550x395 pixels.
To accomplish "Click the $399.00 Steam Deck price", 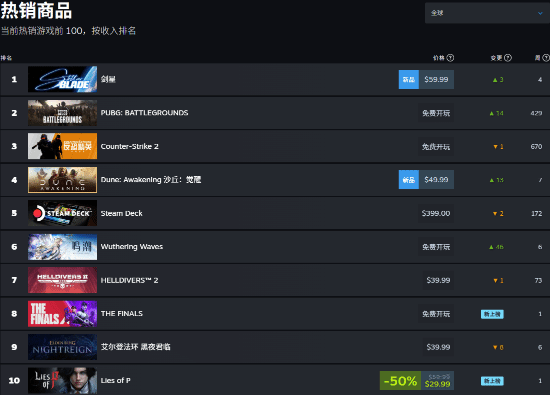I will pos(436,213).
